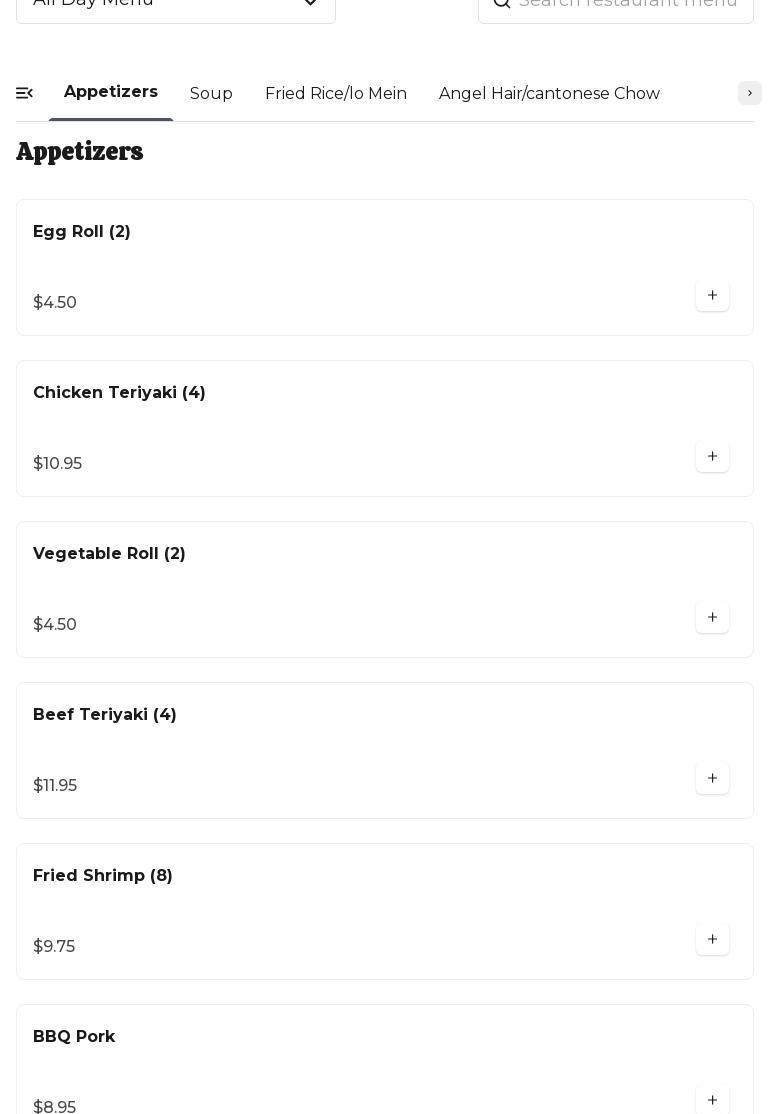Viewport: 770px width, 1114px height.
Task: Open the Egg Roll (2) item name
Action: click(x=82, y=232)
